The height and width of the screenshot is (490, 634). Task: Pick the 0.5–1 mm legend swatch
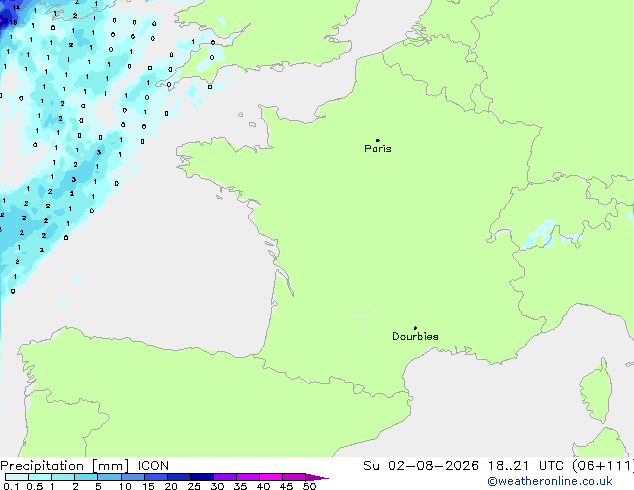pos(40,477)
